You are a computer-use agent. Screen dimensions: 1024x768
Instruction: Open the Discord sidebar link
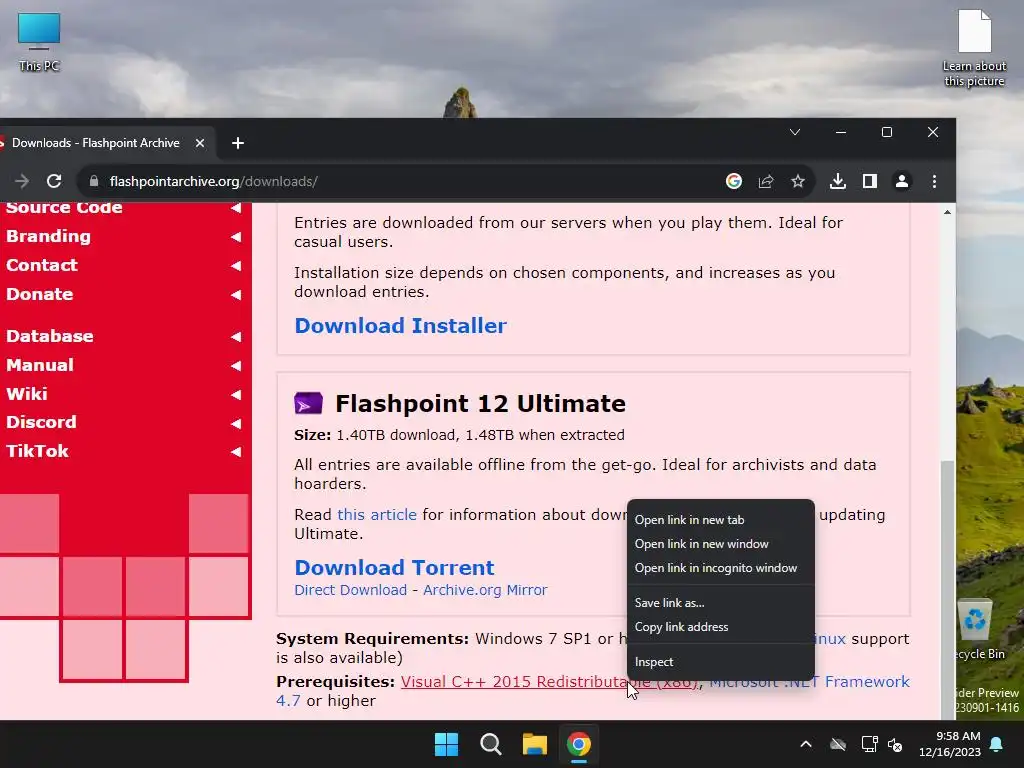coord(41,422)
